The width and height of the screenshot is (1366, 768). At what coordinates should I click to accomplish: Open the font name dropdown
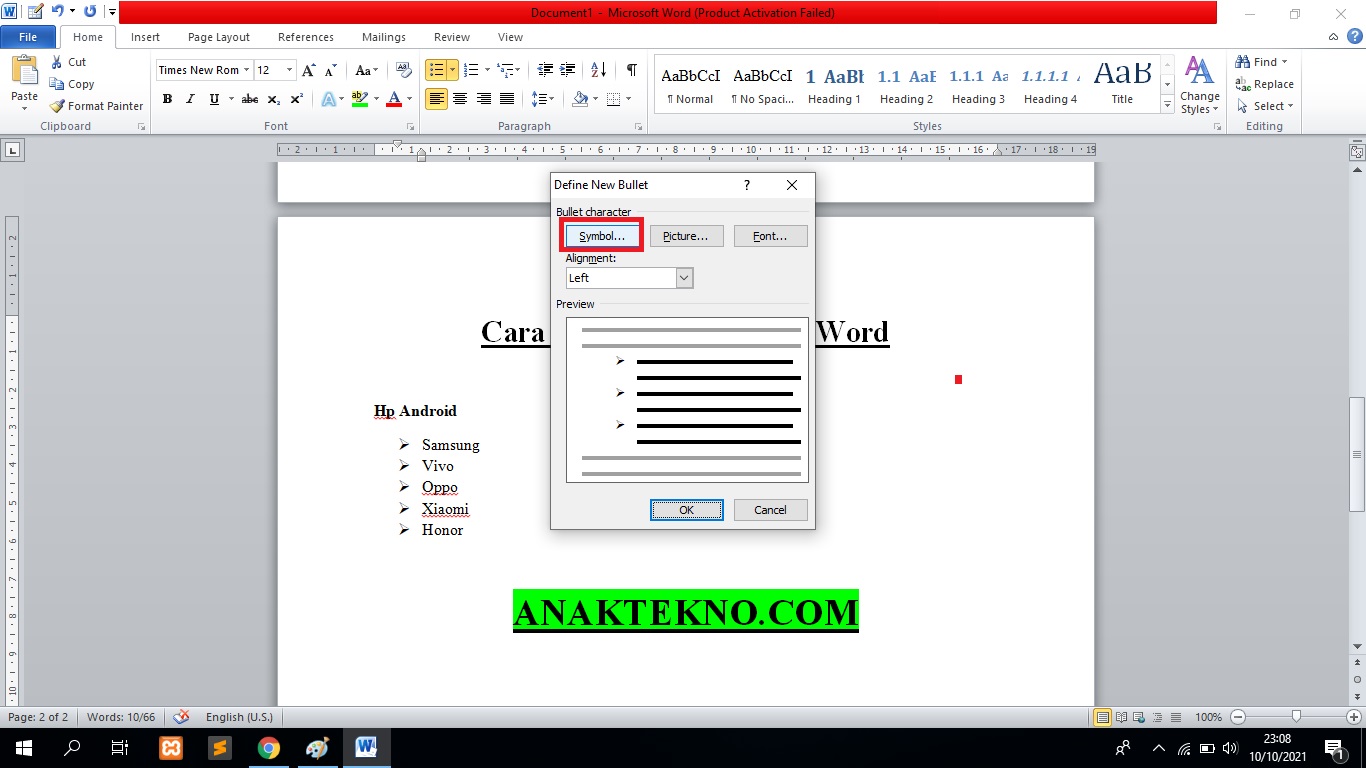coord(246,70)
